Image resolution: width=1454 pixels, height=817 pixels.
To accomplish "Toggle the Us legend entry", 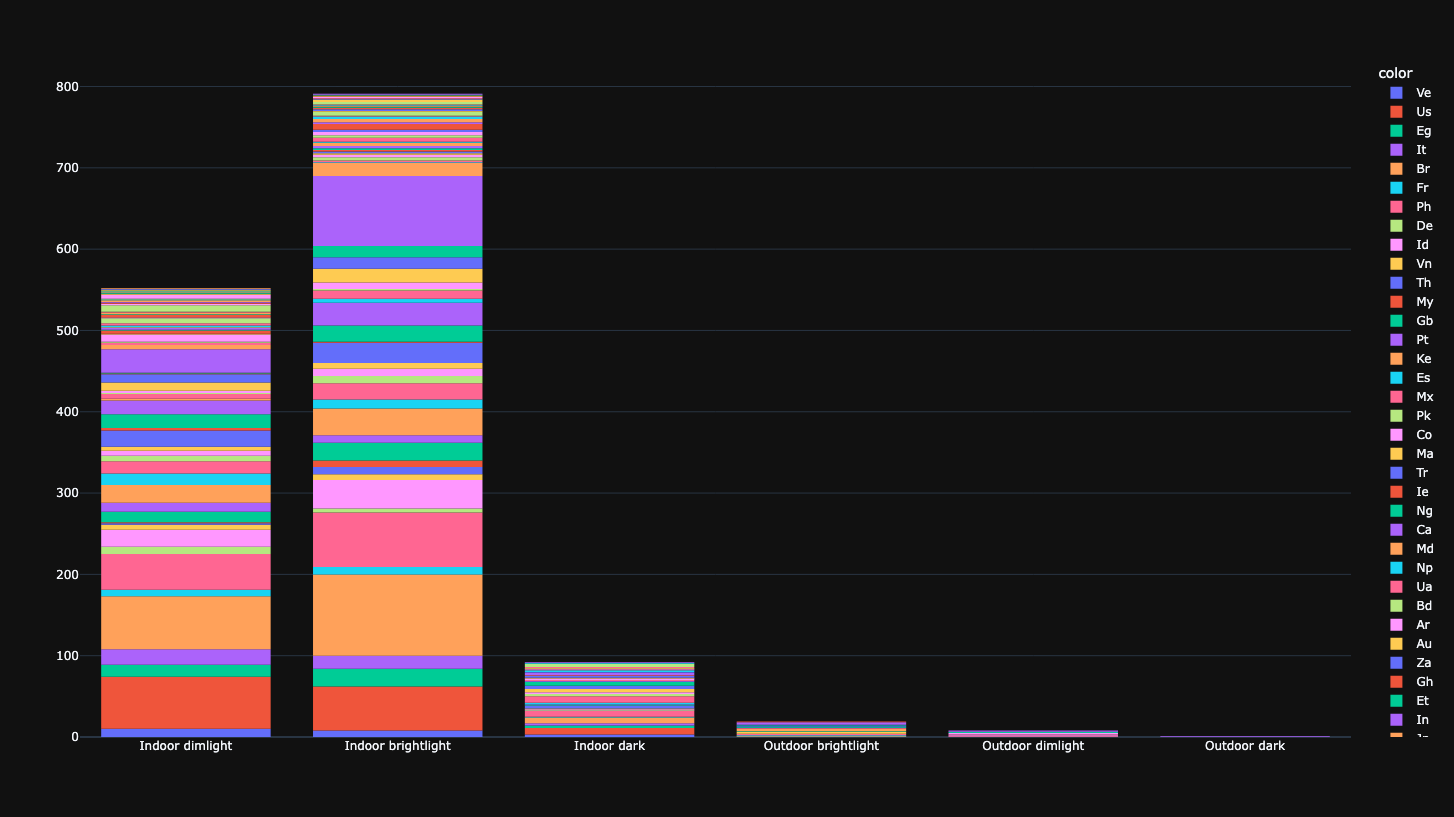I will pyautogui.click(x=1411, y=112).
